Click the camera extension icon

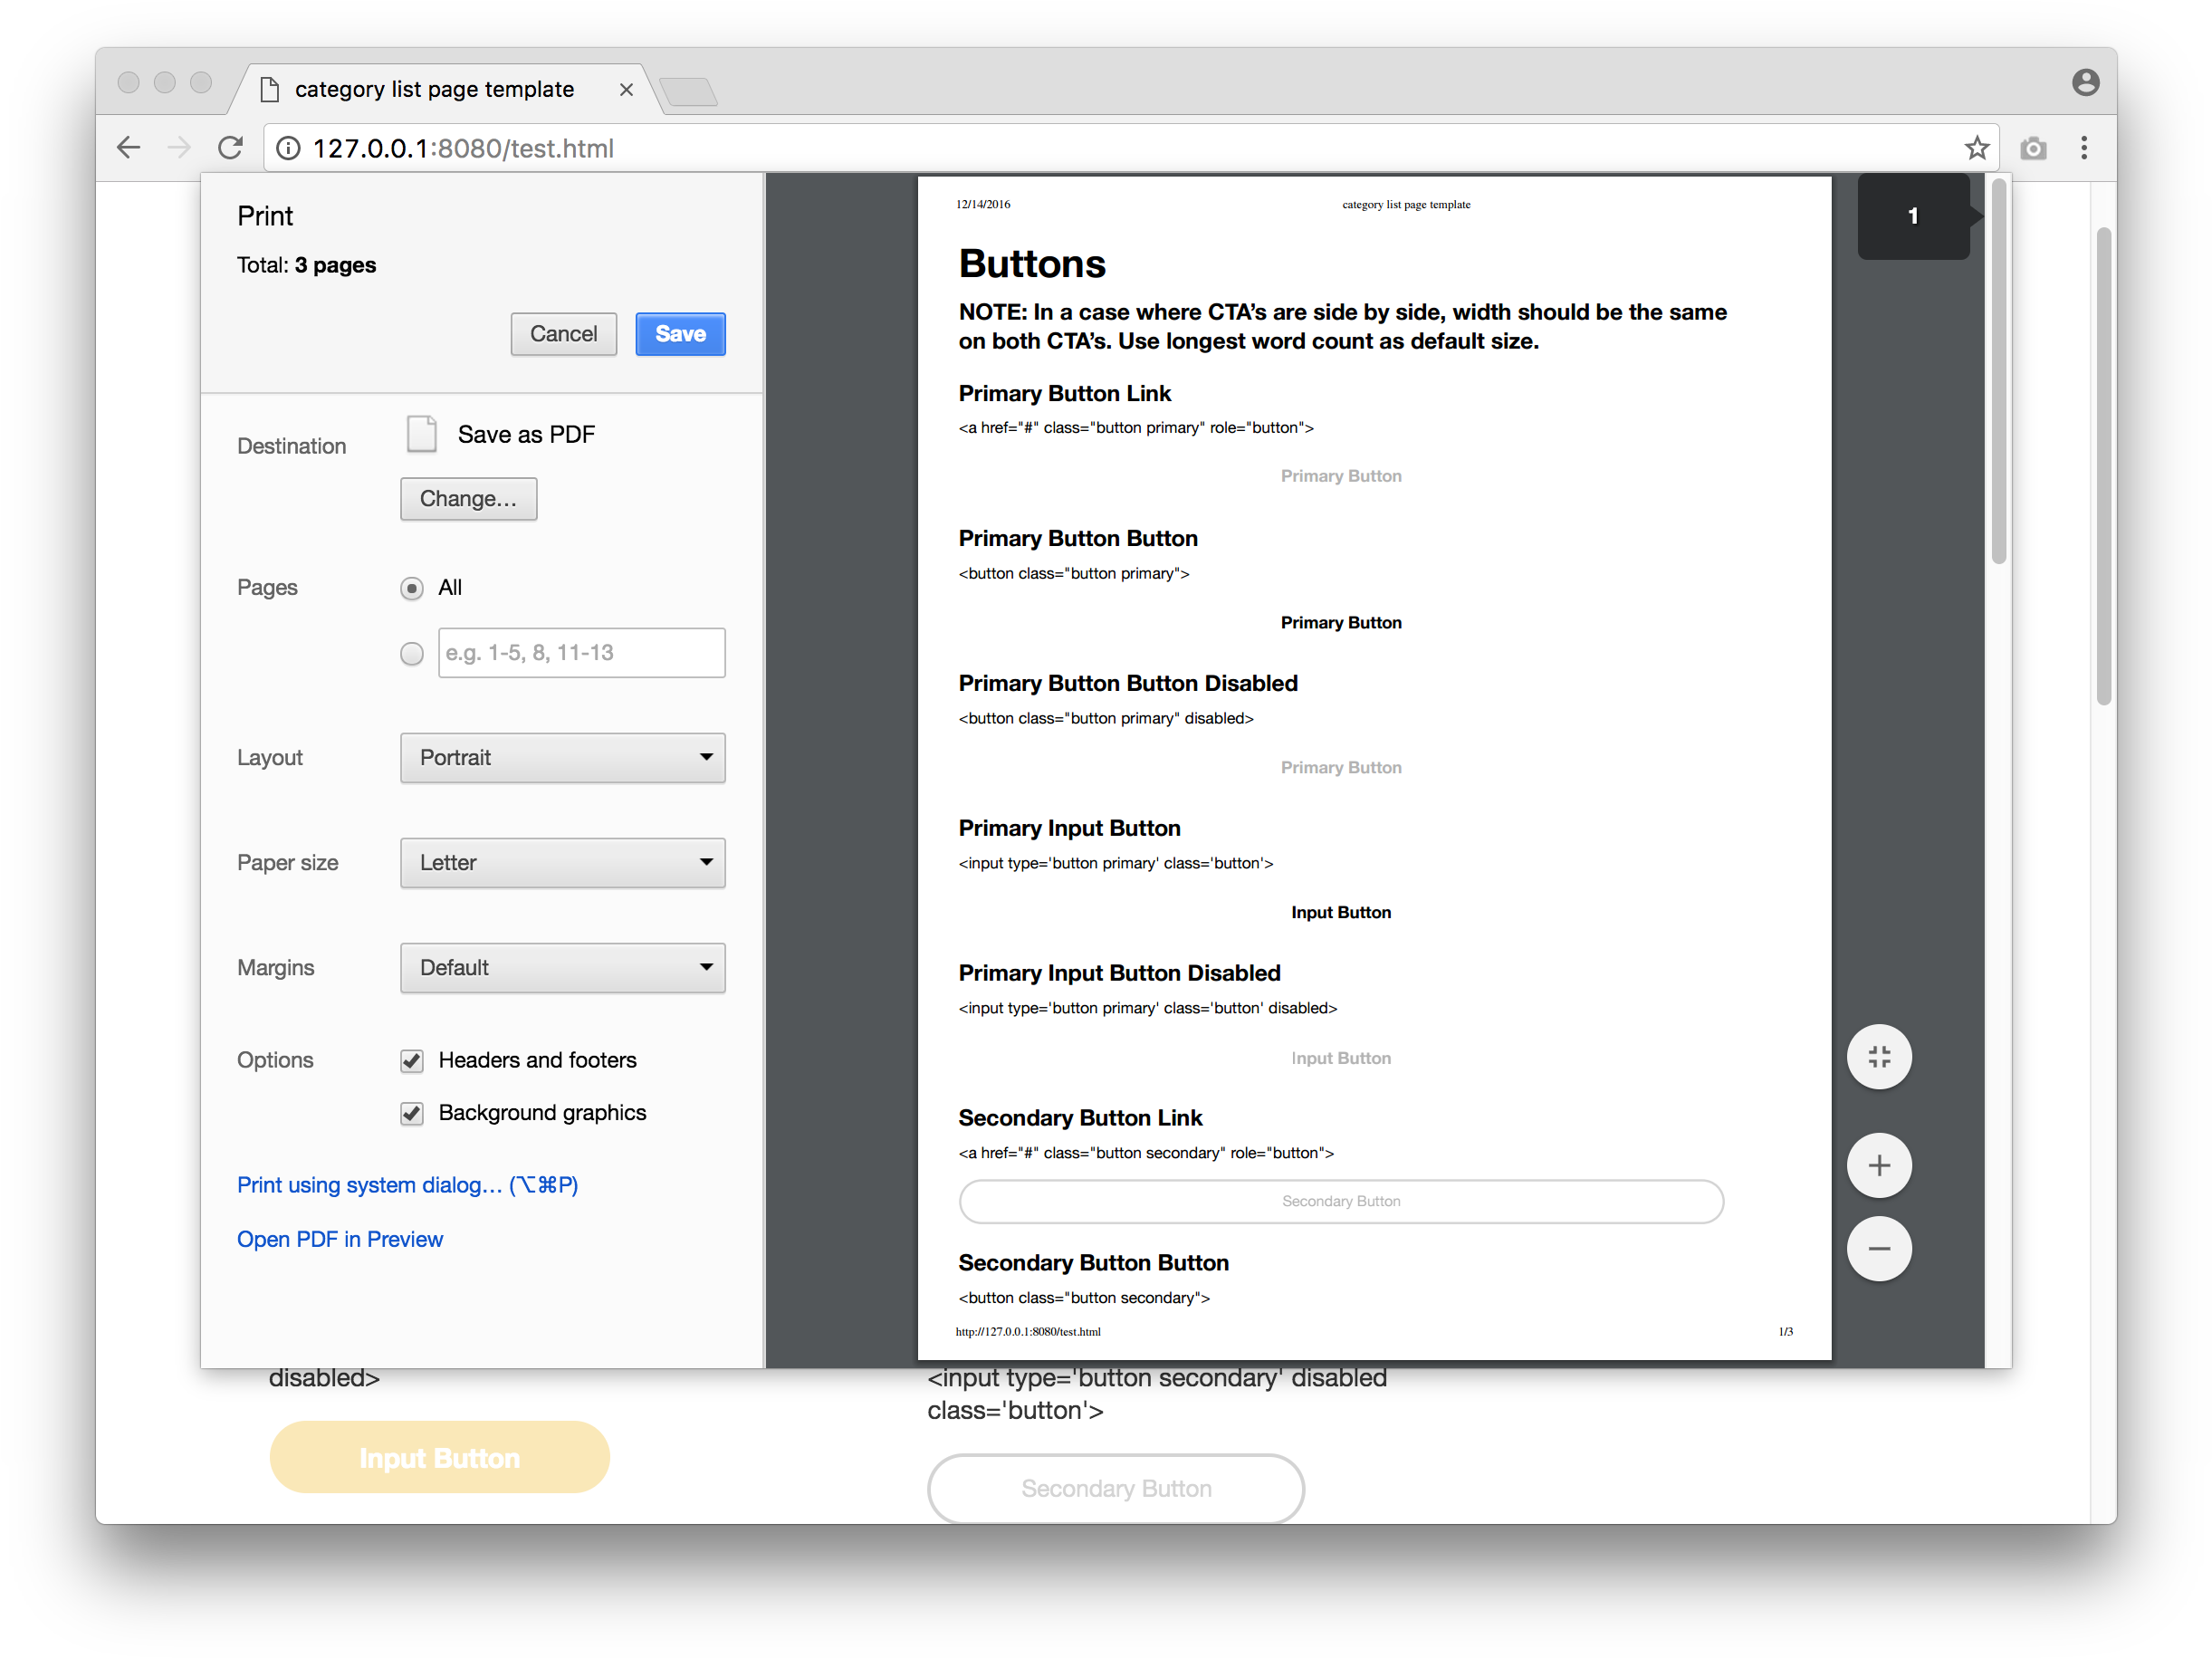coord(2032,149)
